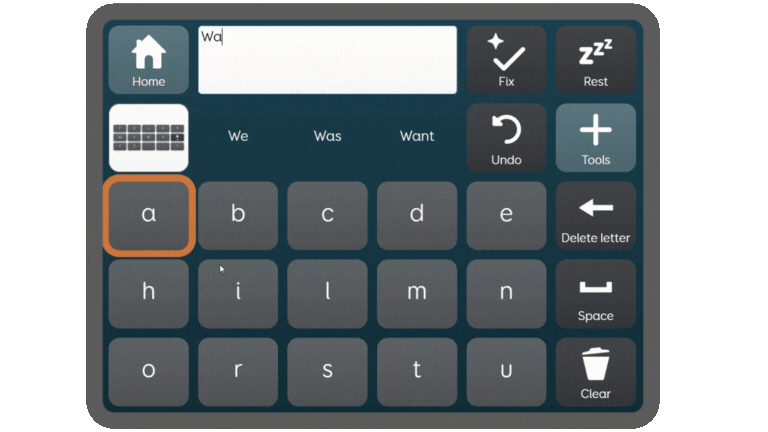Go to the Home screen
The width and height of the screenshot is (768, 432).
point(148,60)
